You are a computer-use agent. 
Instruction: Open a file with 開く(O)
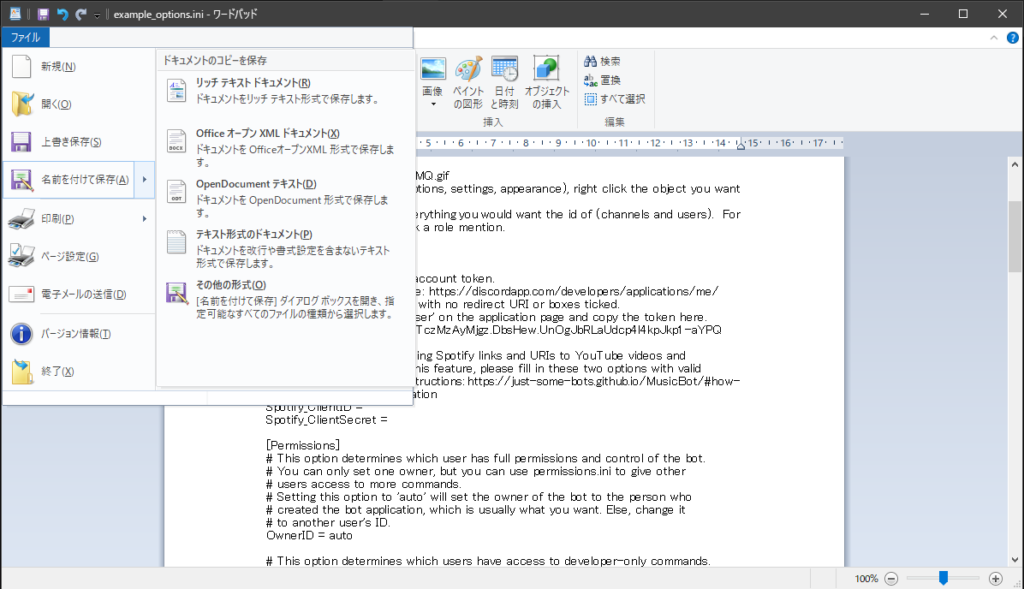click(79, 104)
